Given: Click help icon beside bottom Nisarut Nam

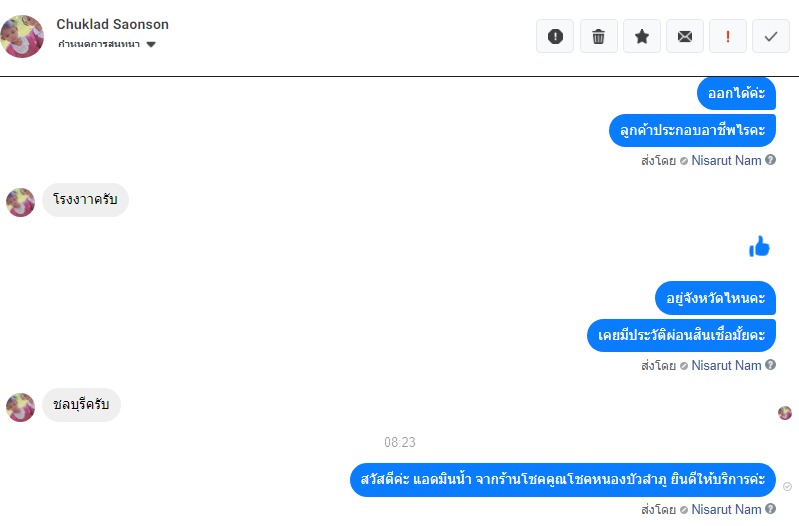Looking at the screenshot, I should [x=770, y=509].
